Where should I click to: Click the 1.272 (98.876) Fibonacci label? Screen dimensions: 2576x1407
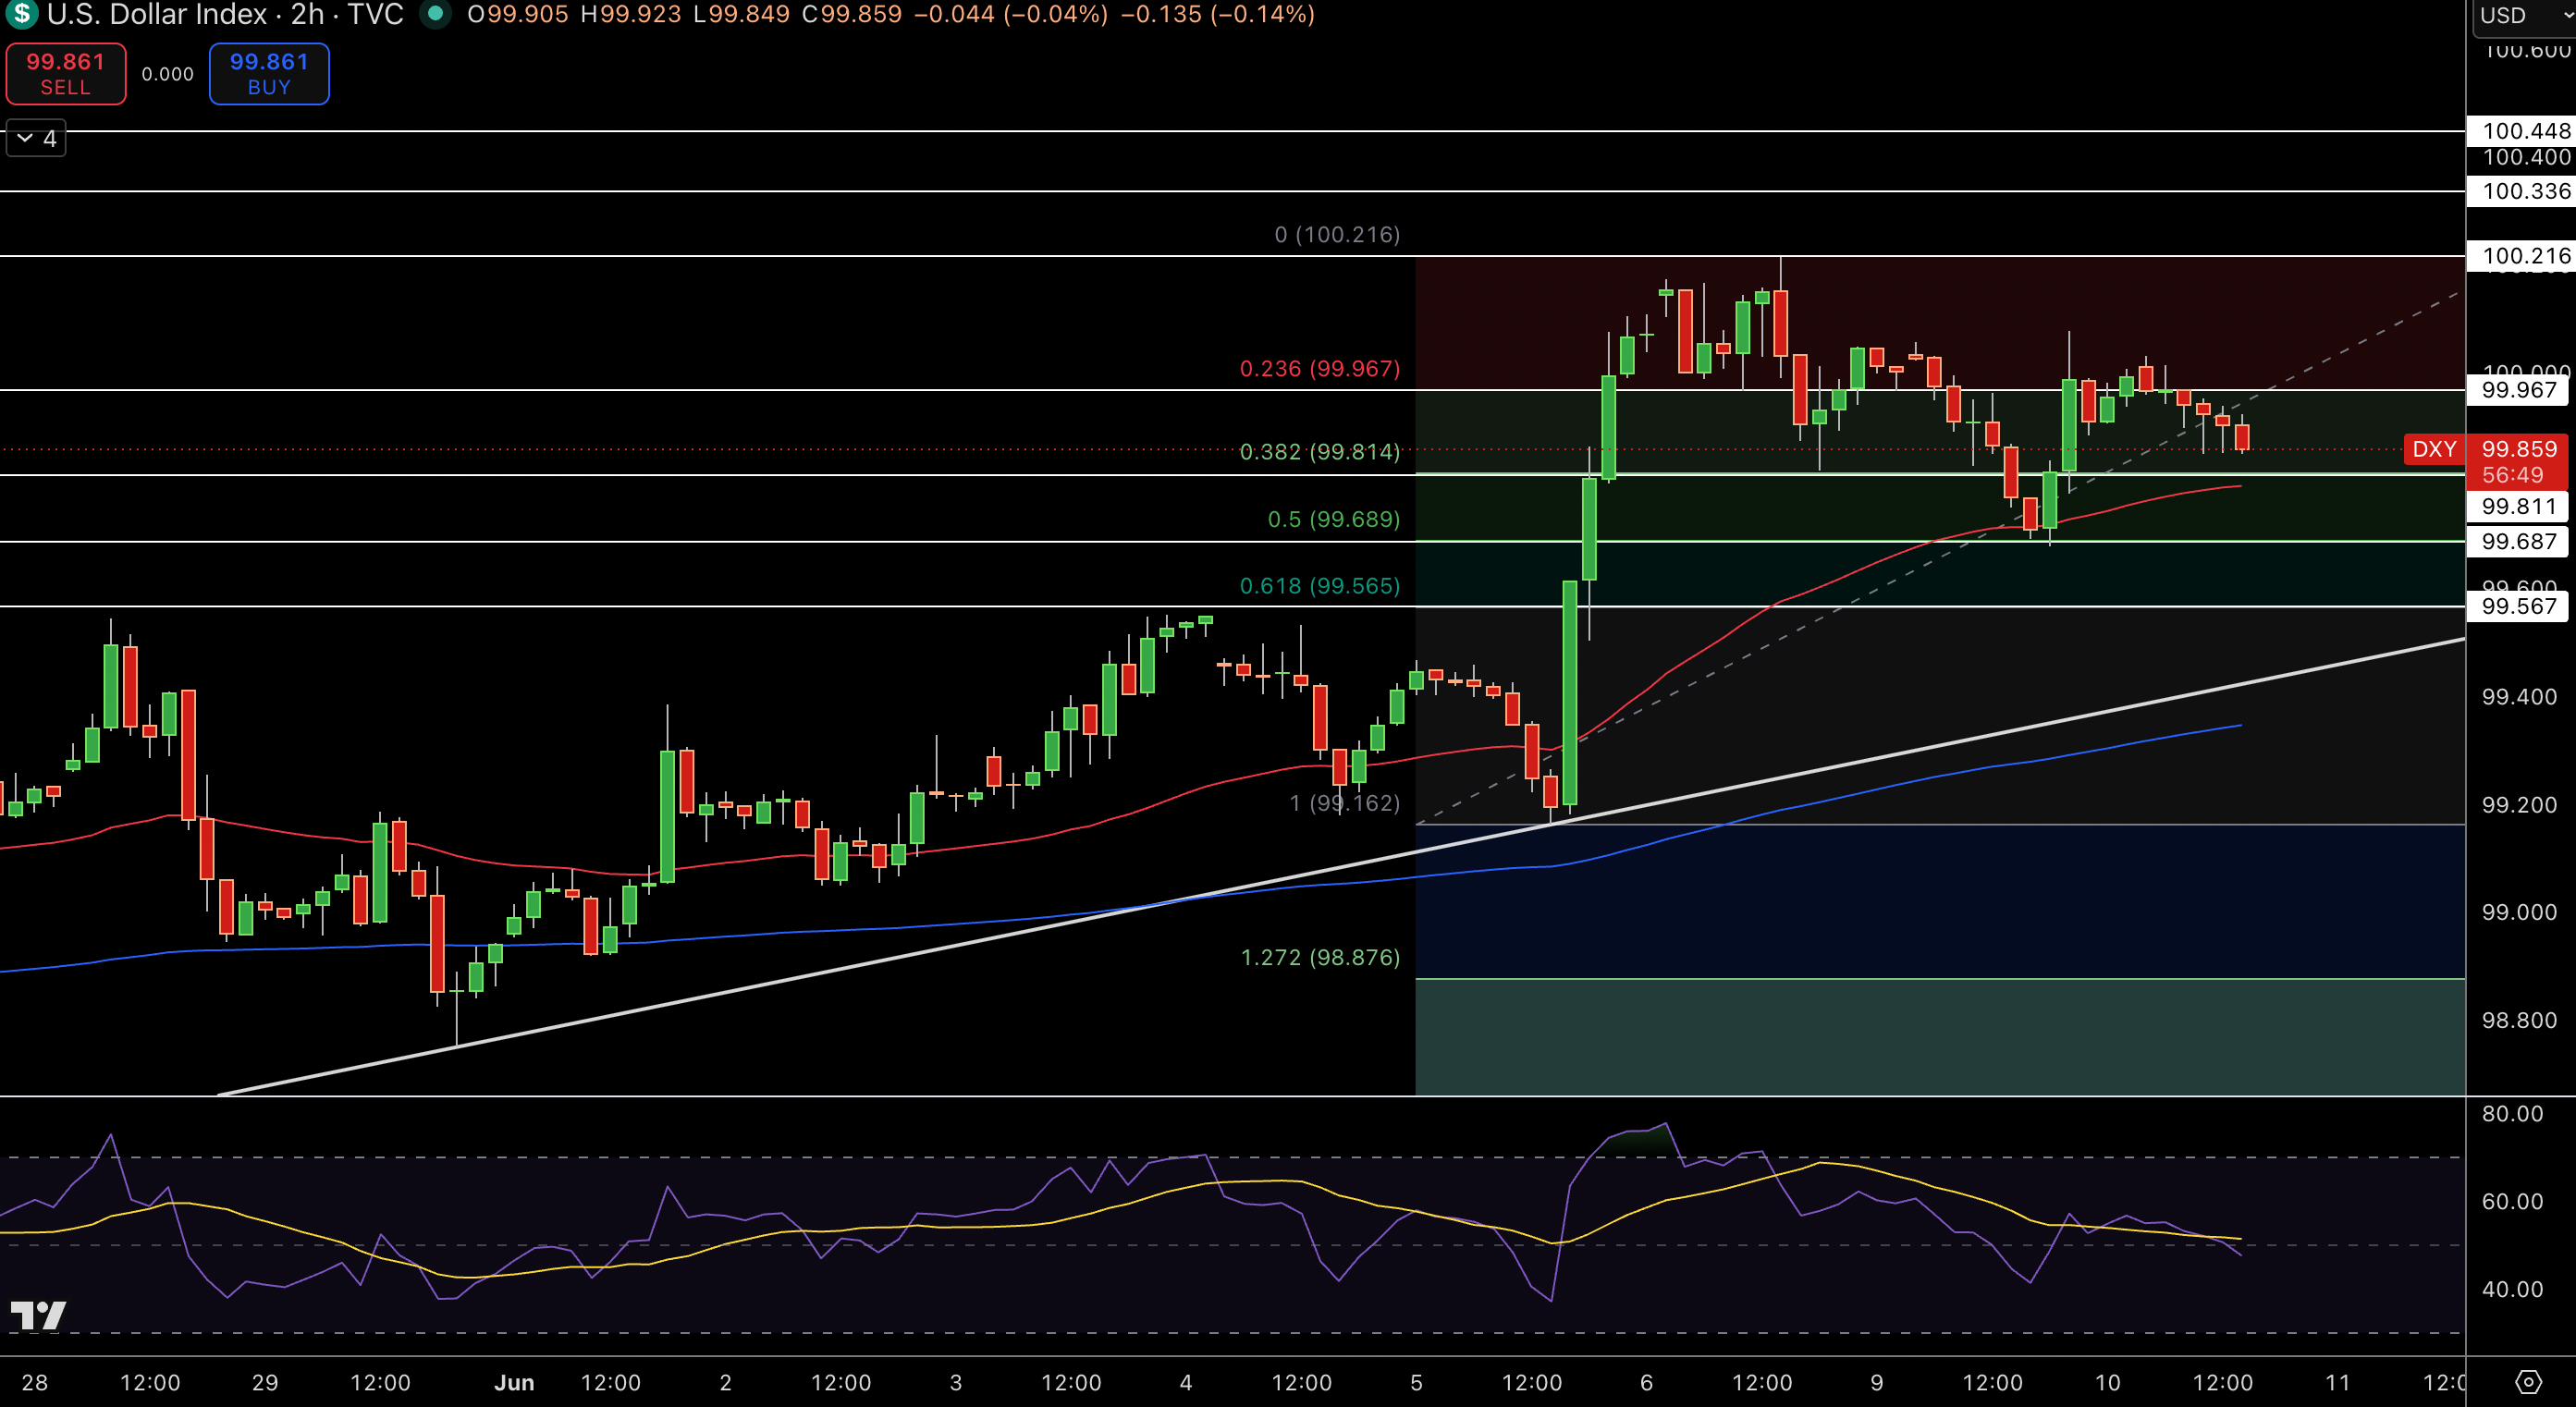(x=1320, y=958)
